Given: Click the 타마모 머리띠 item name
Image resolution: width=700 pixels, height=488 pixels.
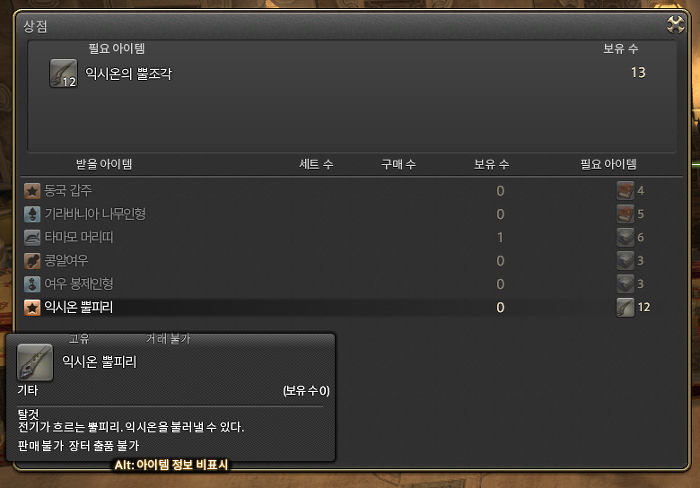Looking at the screenshot, I should click(x=79, y=237).
